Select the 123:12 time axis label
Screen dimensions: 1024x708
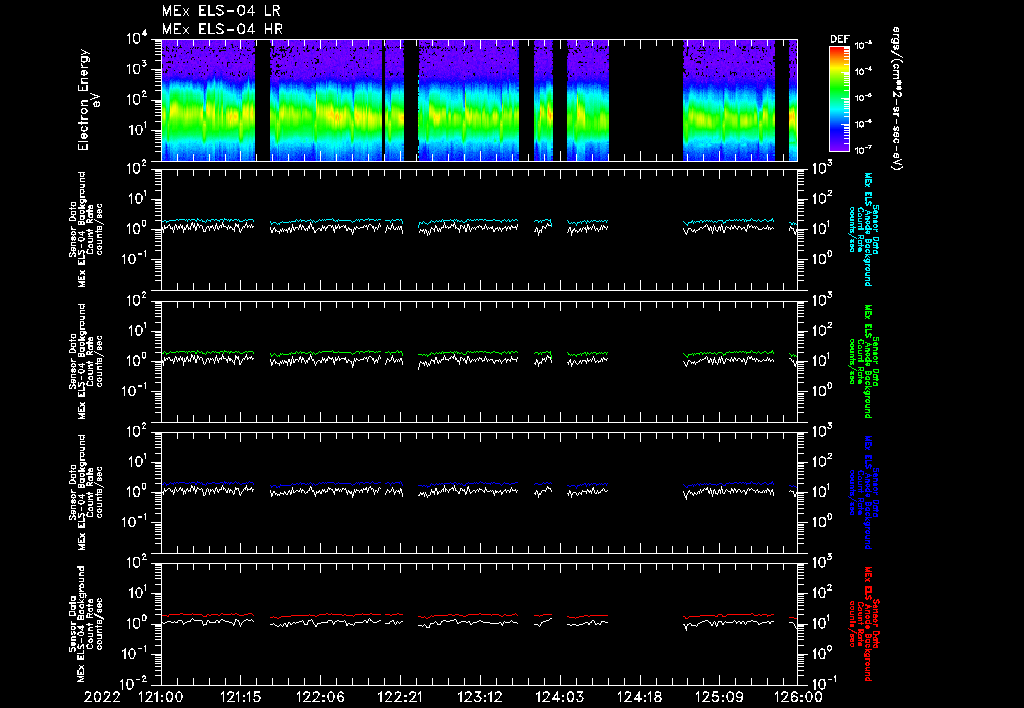(479, 697)
